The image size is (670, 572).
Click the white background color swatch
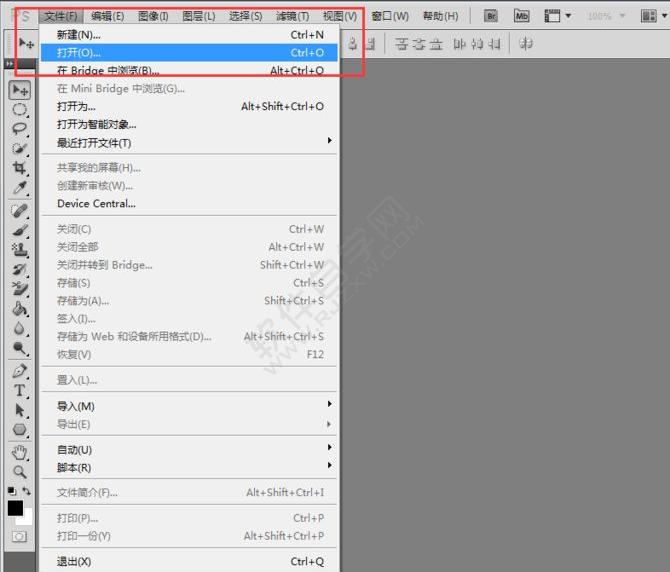(27, 518)
